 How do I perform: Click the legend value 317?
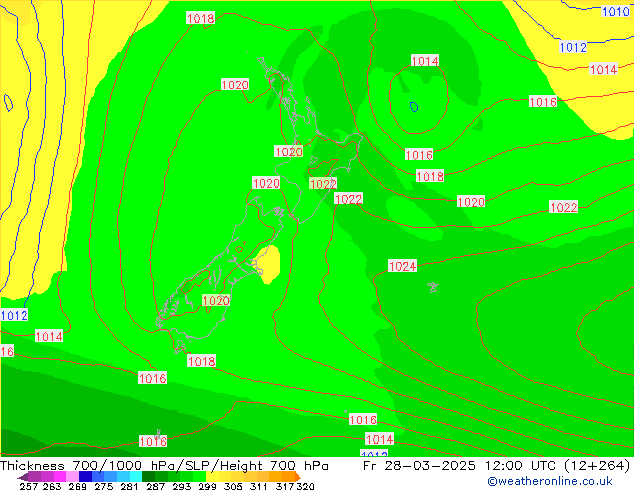click(285, 486)
